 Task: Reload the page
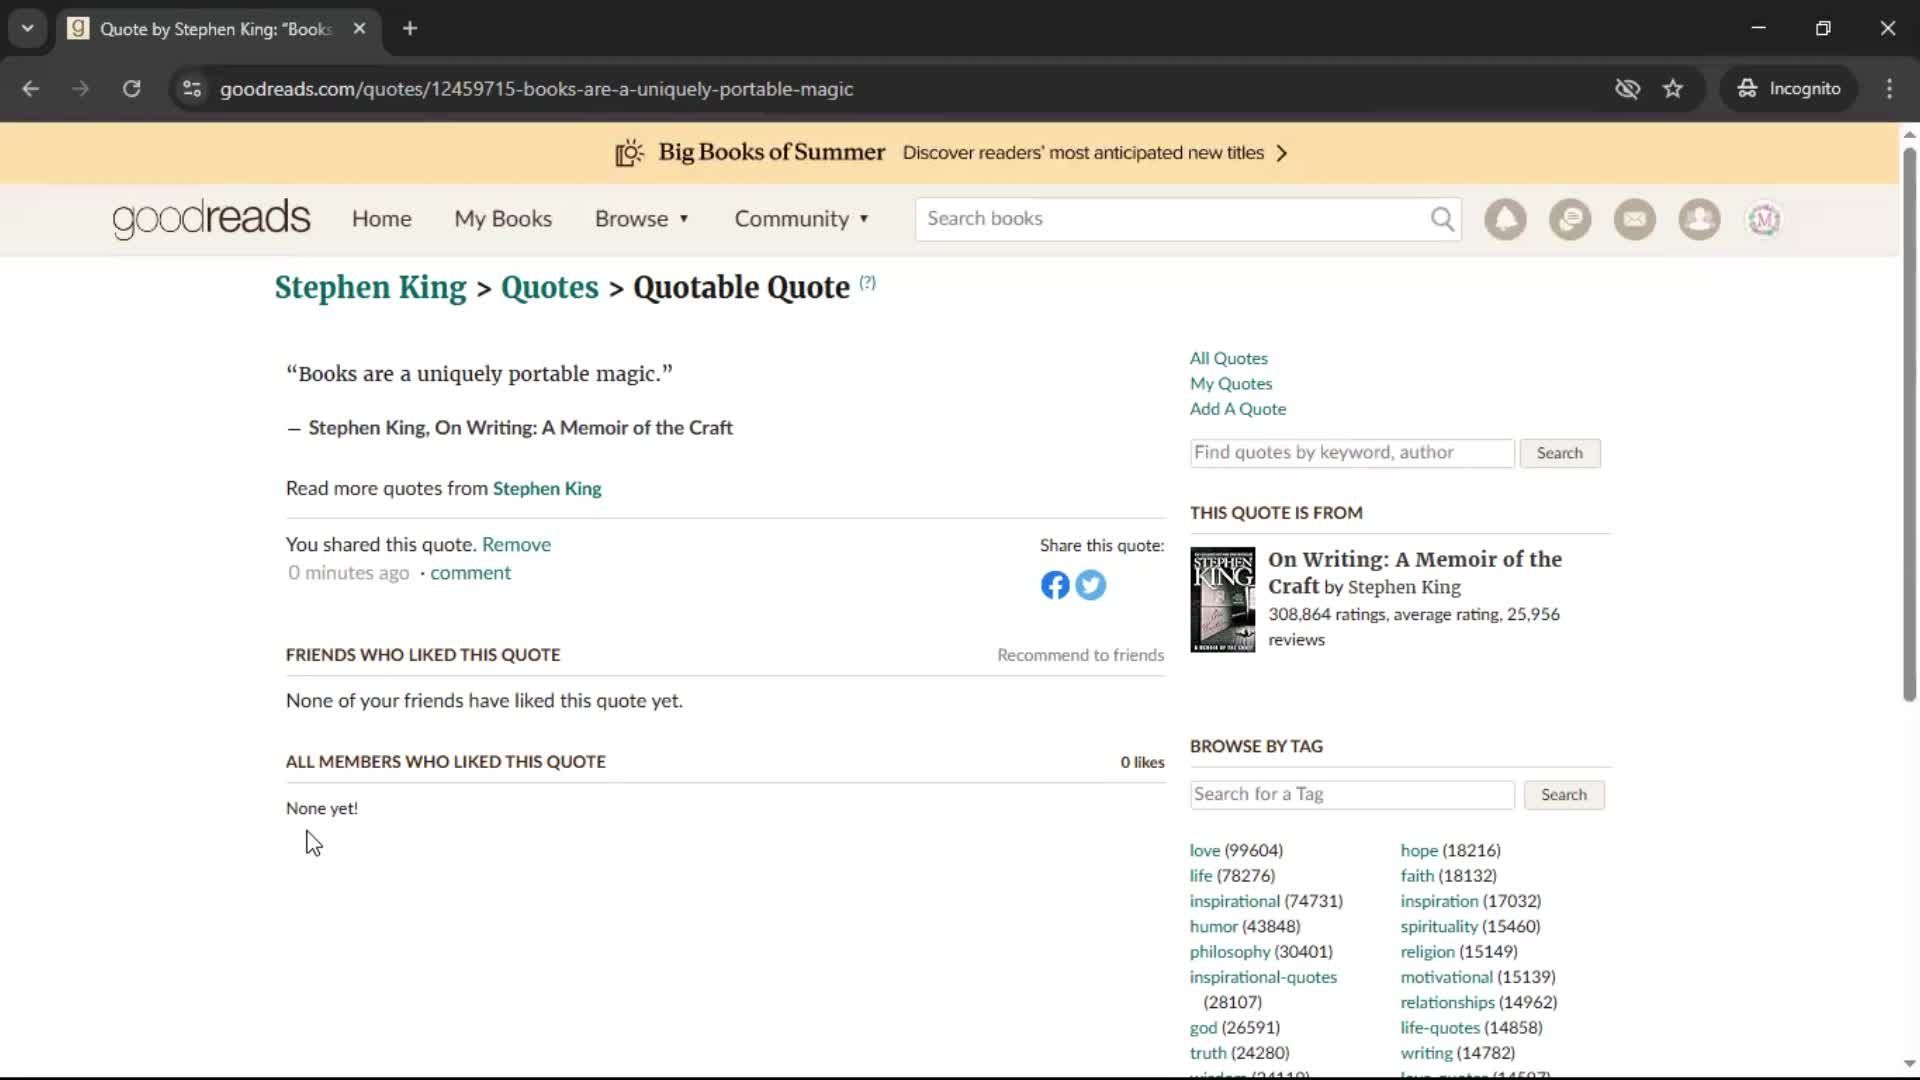131,89
